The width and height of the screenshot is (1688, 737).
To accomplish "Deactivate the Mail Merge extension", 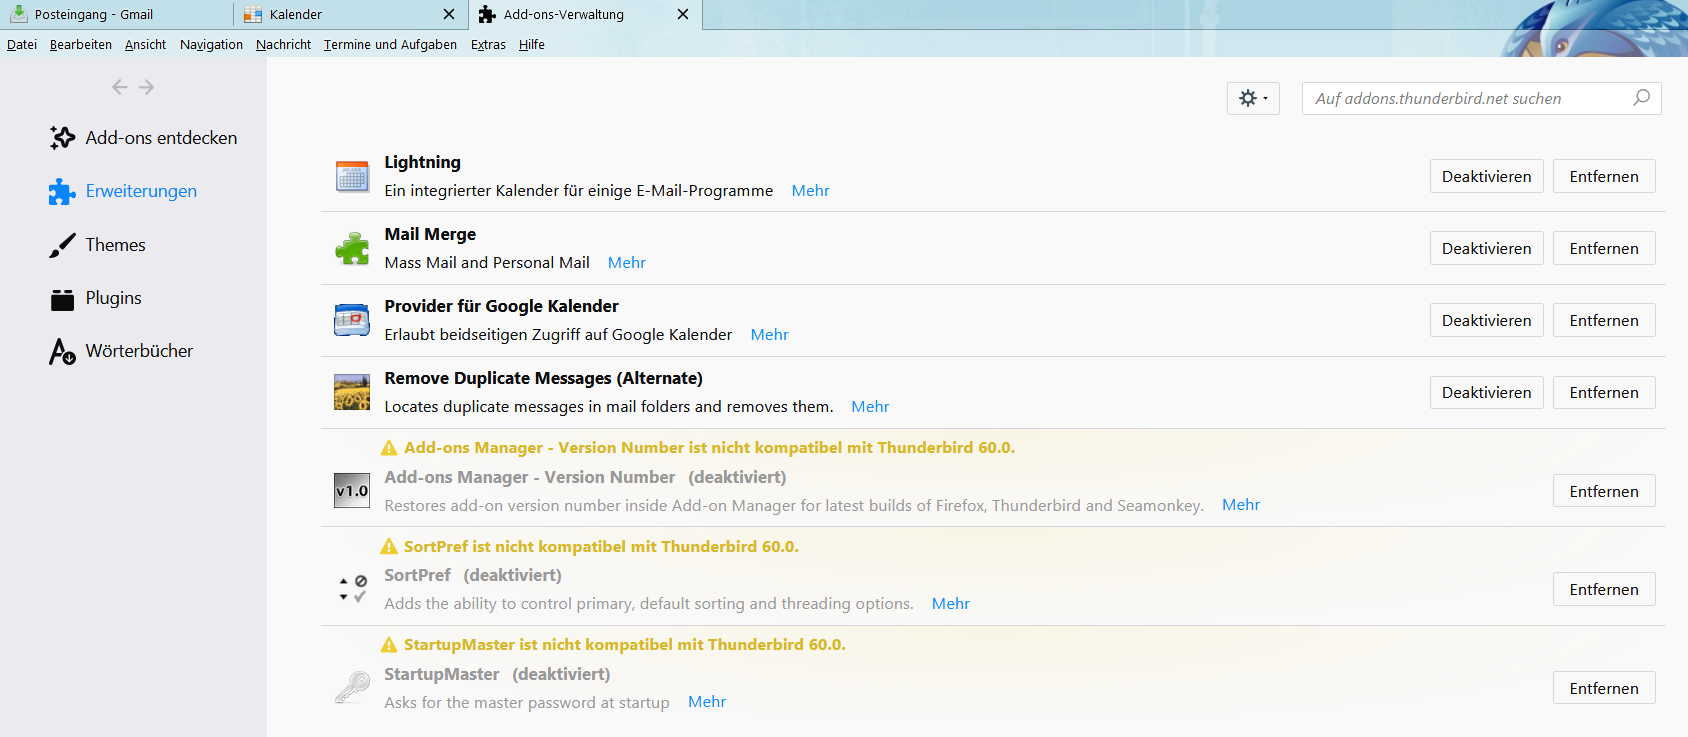I will (1486, 248).
